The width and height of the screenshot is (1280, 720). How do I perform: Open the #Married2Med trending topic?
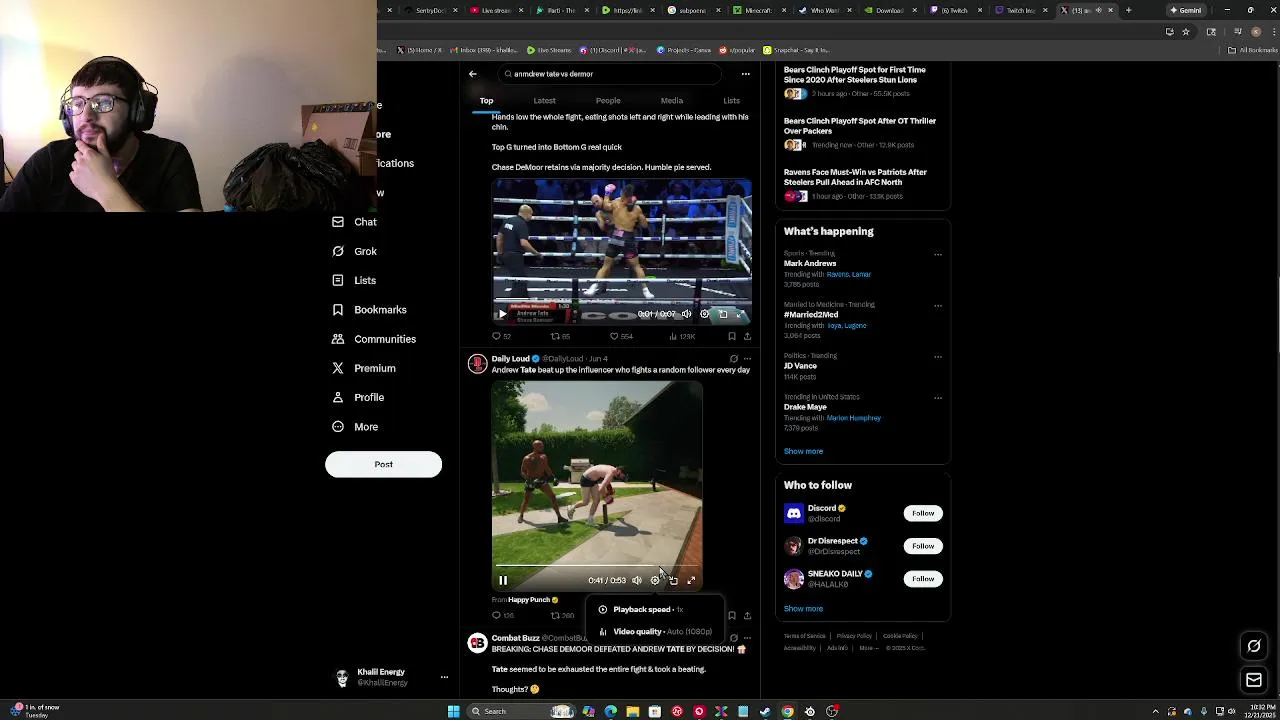811,315
